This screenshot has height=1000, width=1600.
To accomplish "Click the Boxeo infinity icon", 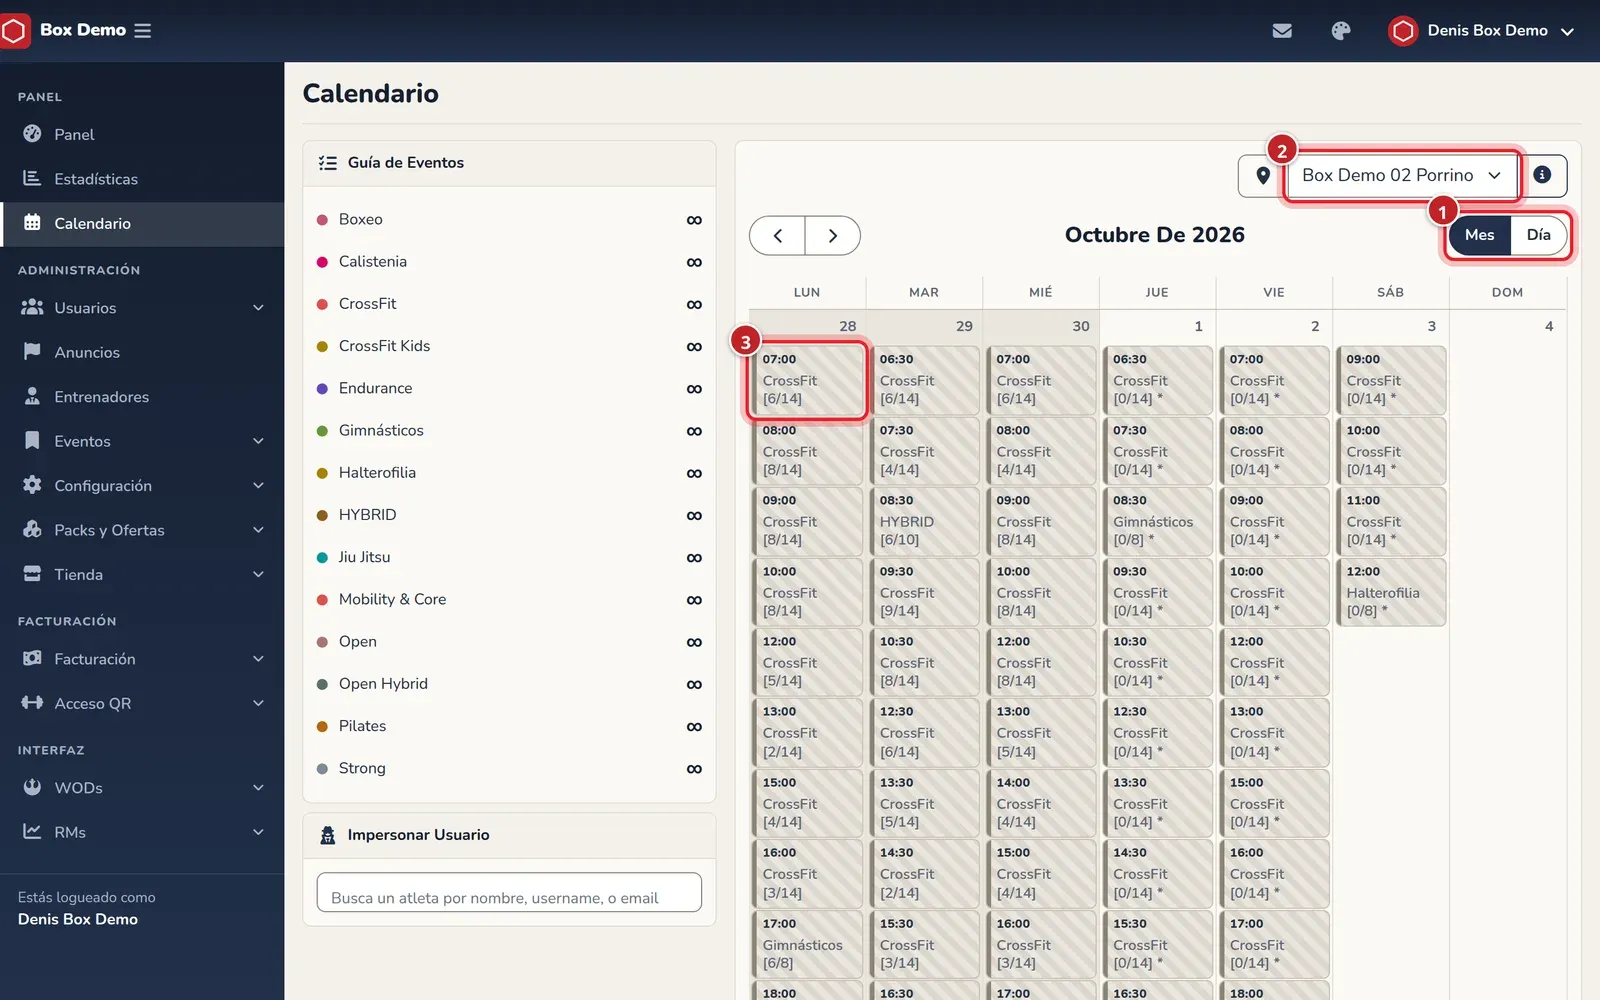I will [694, 220].
